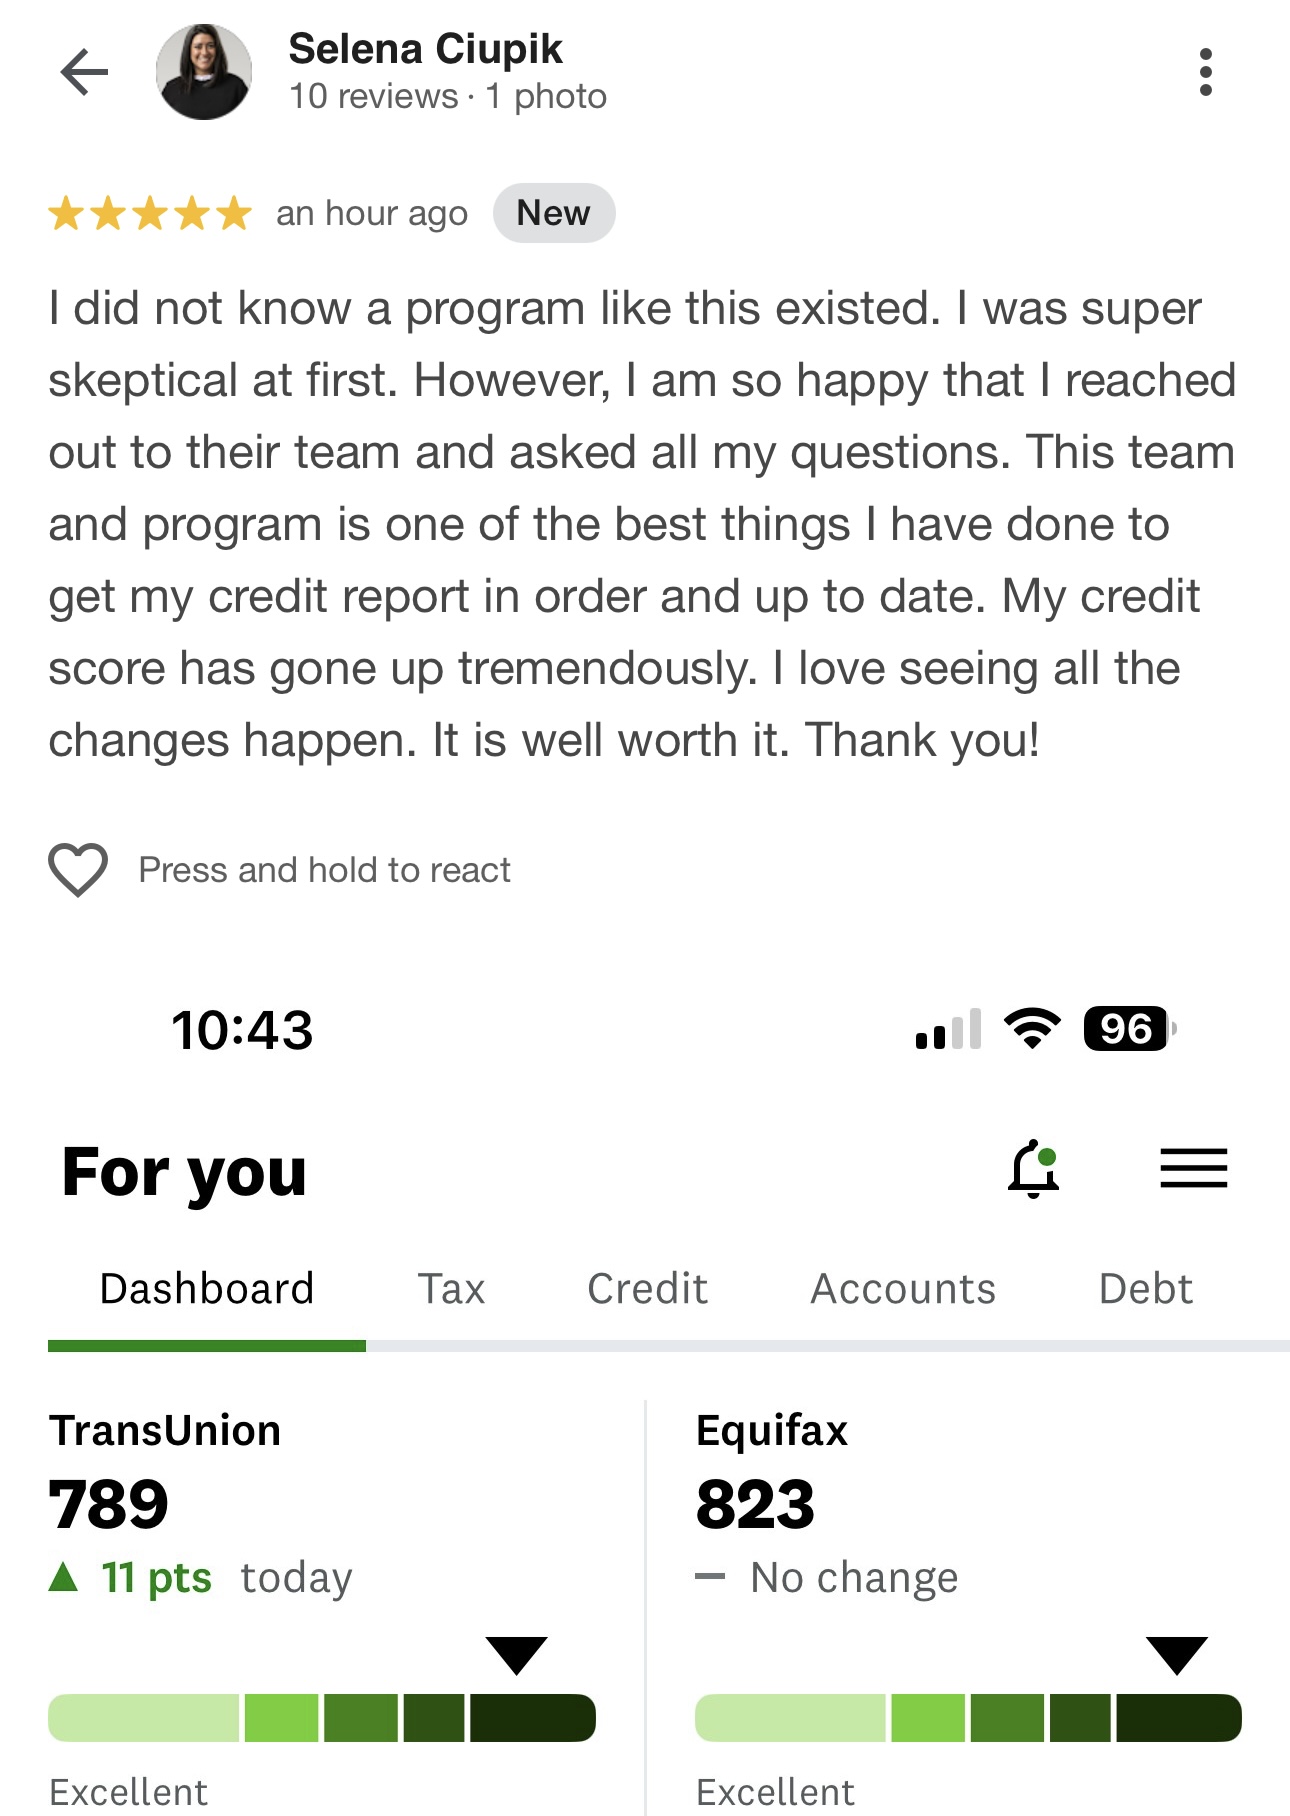1290x1816 pixels.
Task: Open Selena Ciupik's profile name
Action: click(x=425, y=49)
